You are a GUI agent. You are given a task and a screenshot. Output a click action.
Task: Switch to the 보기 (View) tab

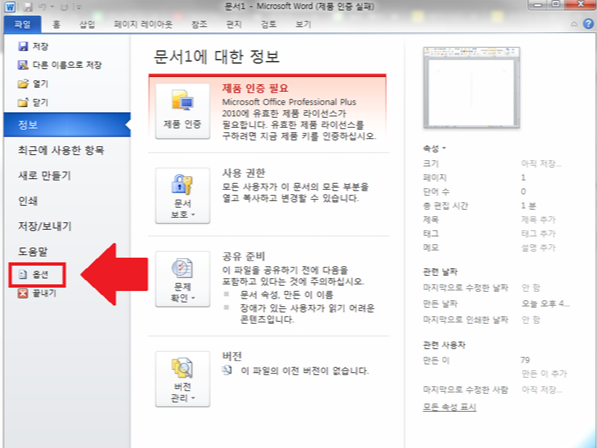click(x=303, y=25)
